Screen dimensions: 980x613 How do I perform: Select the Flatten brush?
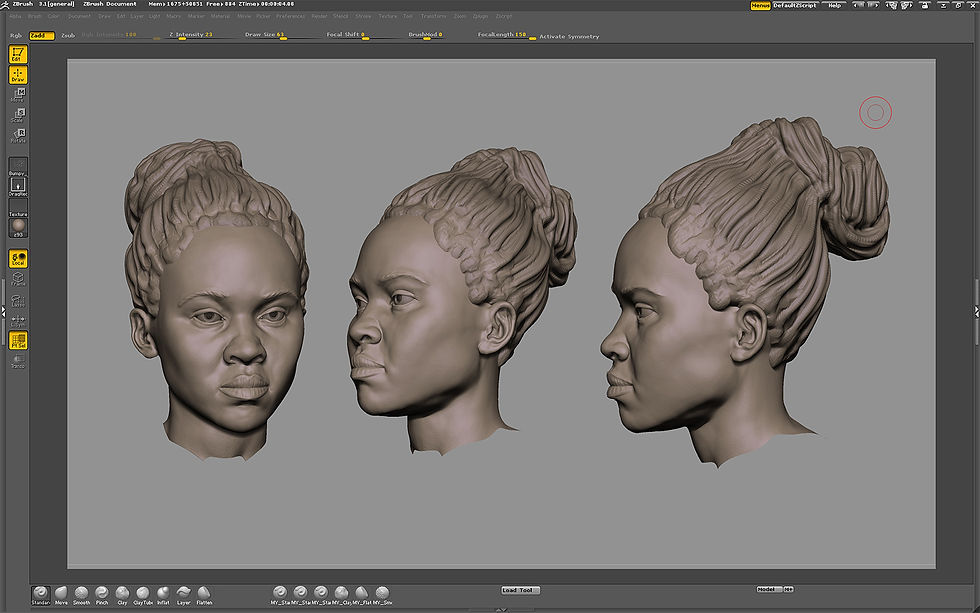(204, 593)
